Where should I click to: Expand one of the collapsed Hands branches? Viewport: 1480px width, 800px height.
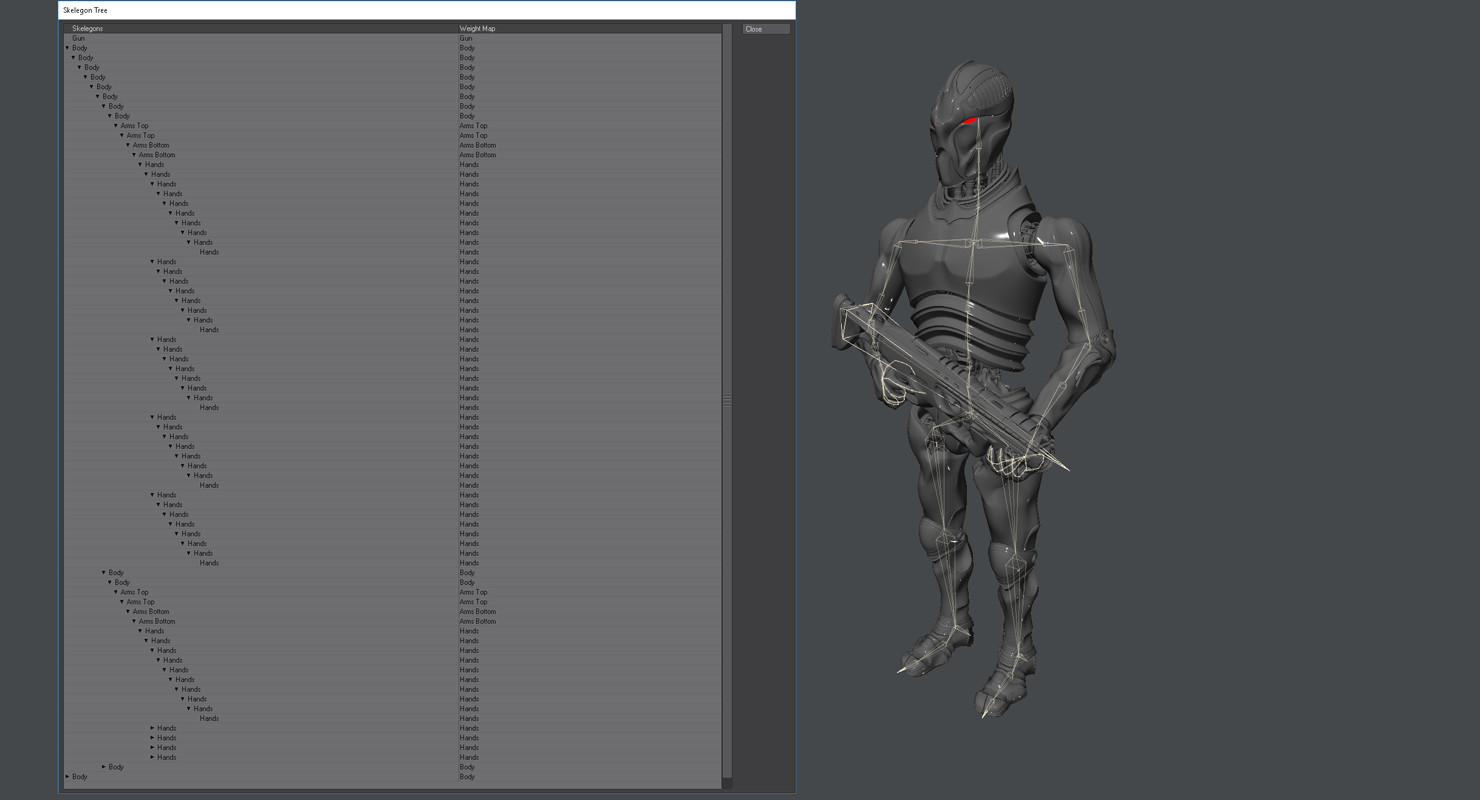[x=152, y=728]
